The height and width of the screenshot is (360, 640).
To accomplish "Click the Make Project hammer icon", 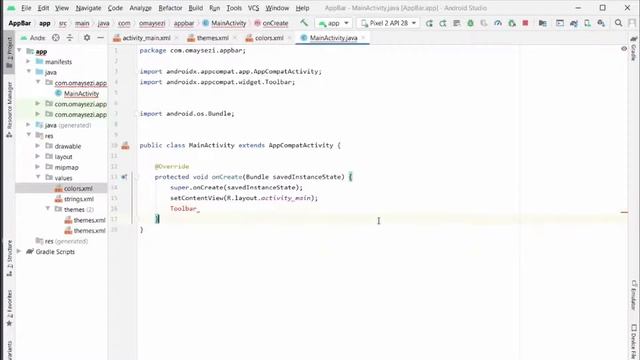I will tap(304, 23).
